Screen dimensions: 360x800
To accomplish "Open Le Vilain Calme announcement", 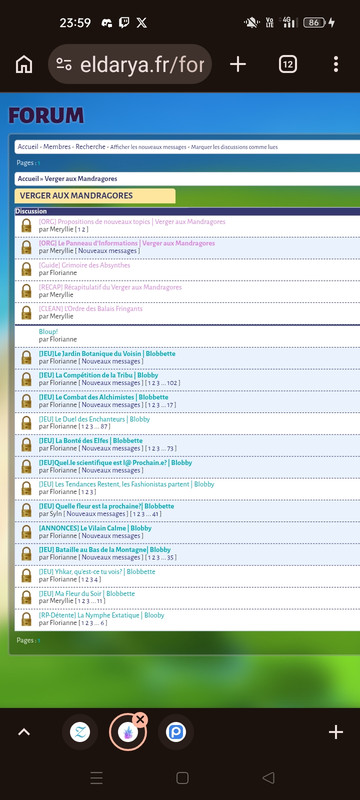I will point(95,528).
